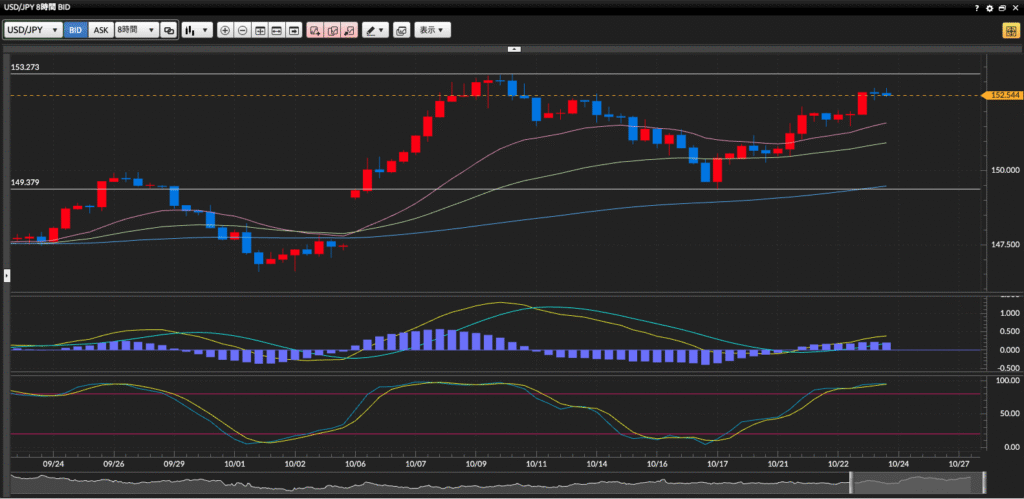Open help via question mark icon
Screen dimensions: 1024x499
[977, 7]
